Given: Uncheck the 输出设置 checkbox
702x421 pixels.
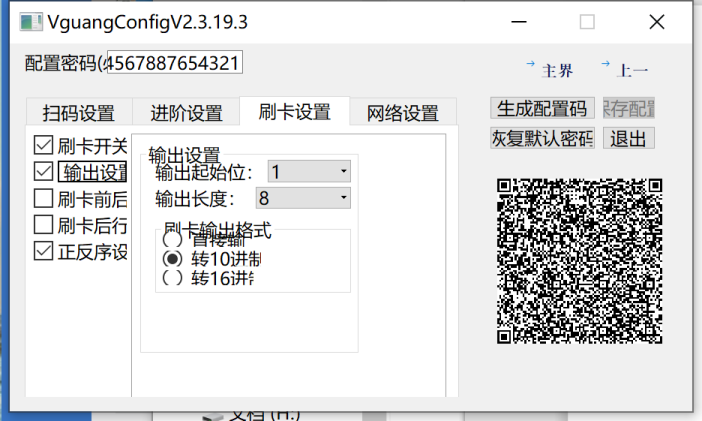Looking at the screenshot, I should pyautogui.click(x=43, y=172).
